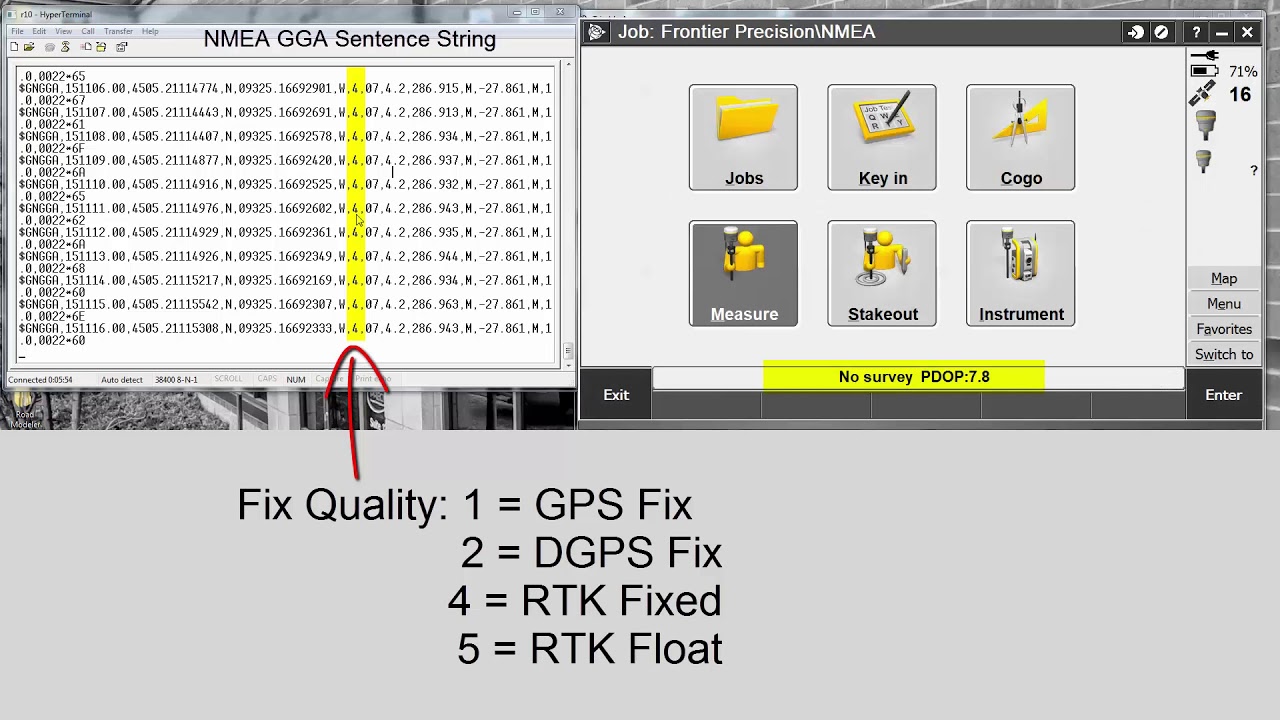Image resolution: width=1280 pixels, height=720 pixels.
Task: Open HyperTerminal Call menu
Action: point(88,31)
